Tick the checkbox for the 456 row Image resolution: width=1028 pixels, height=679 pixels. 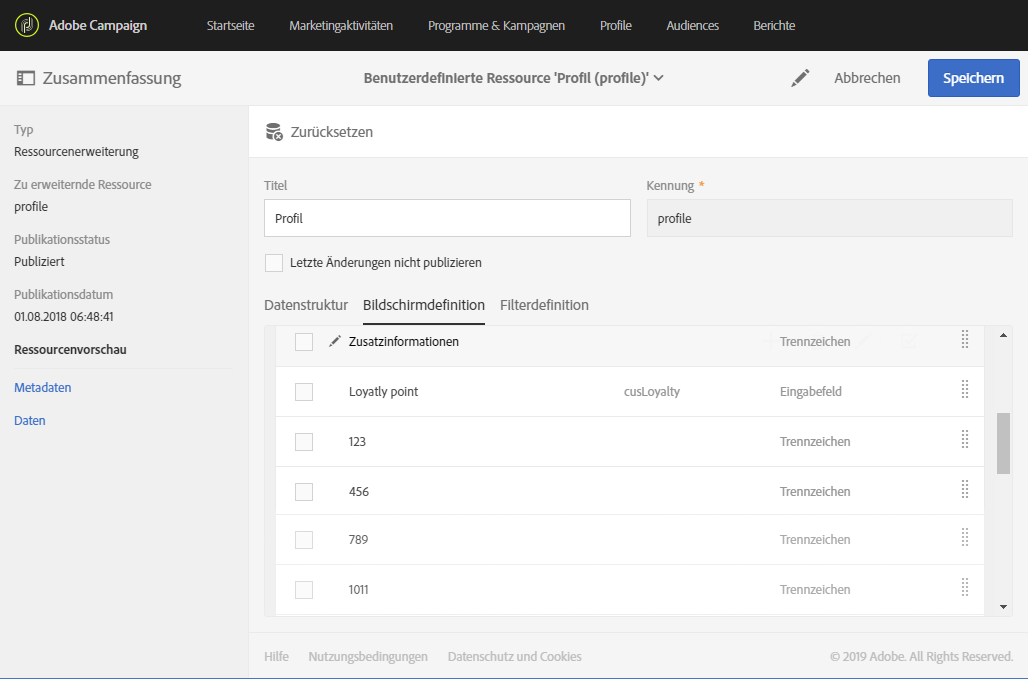304,492
